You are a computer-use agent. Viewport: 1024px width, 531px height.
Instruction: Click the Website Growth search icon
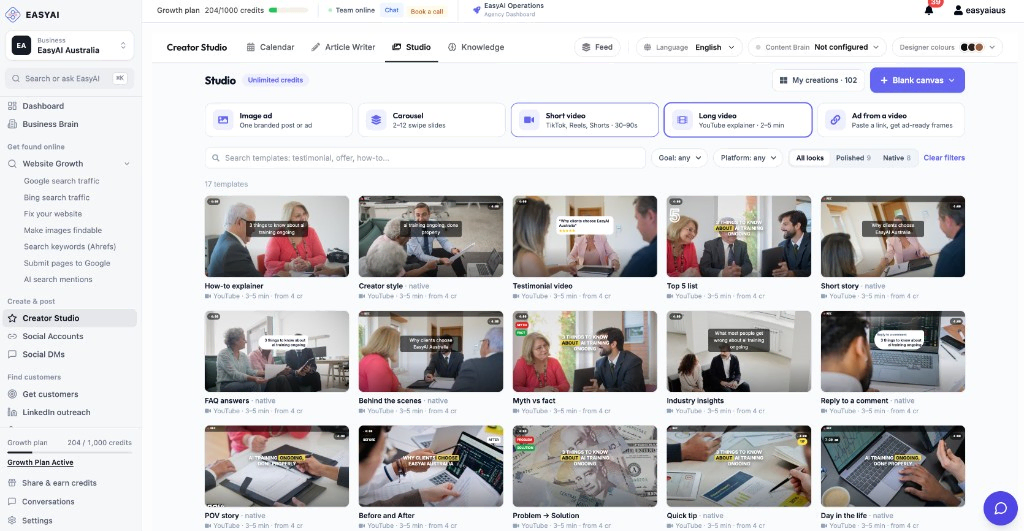(x=12, y=164)
